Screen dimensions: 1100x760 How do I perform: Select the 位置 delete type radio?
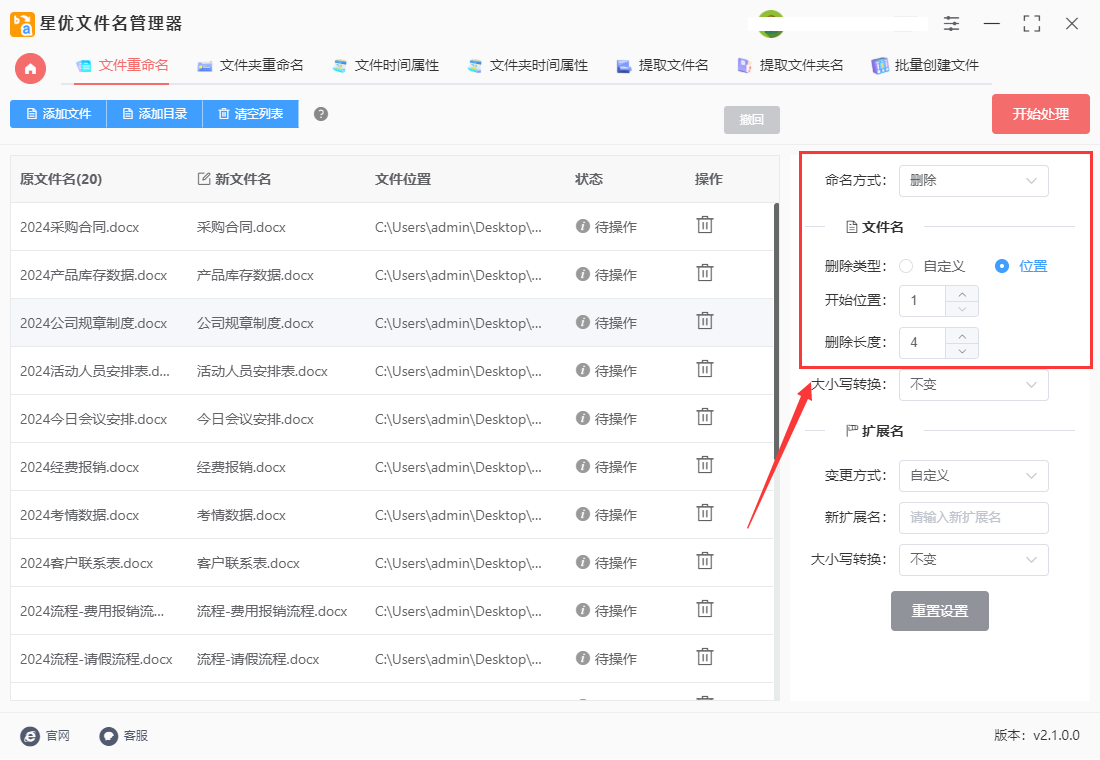(1002, 266)
